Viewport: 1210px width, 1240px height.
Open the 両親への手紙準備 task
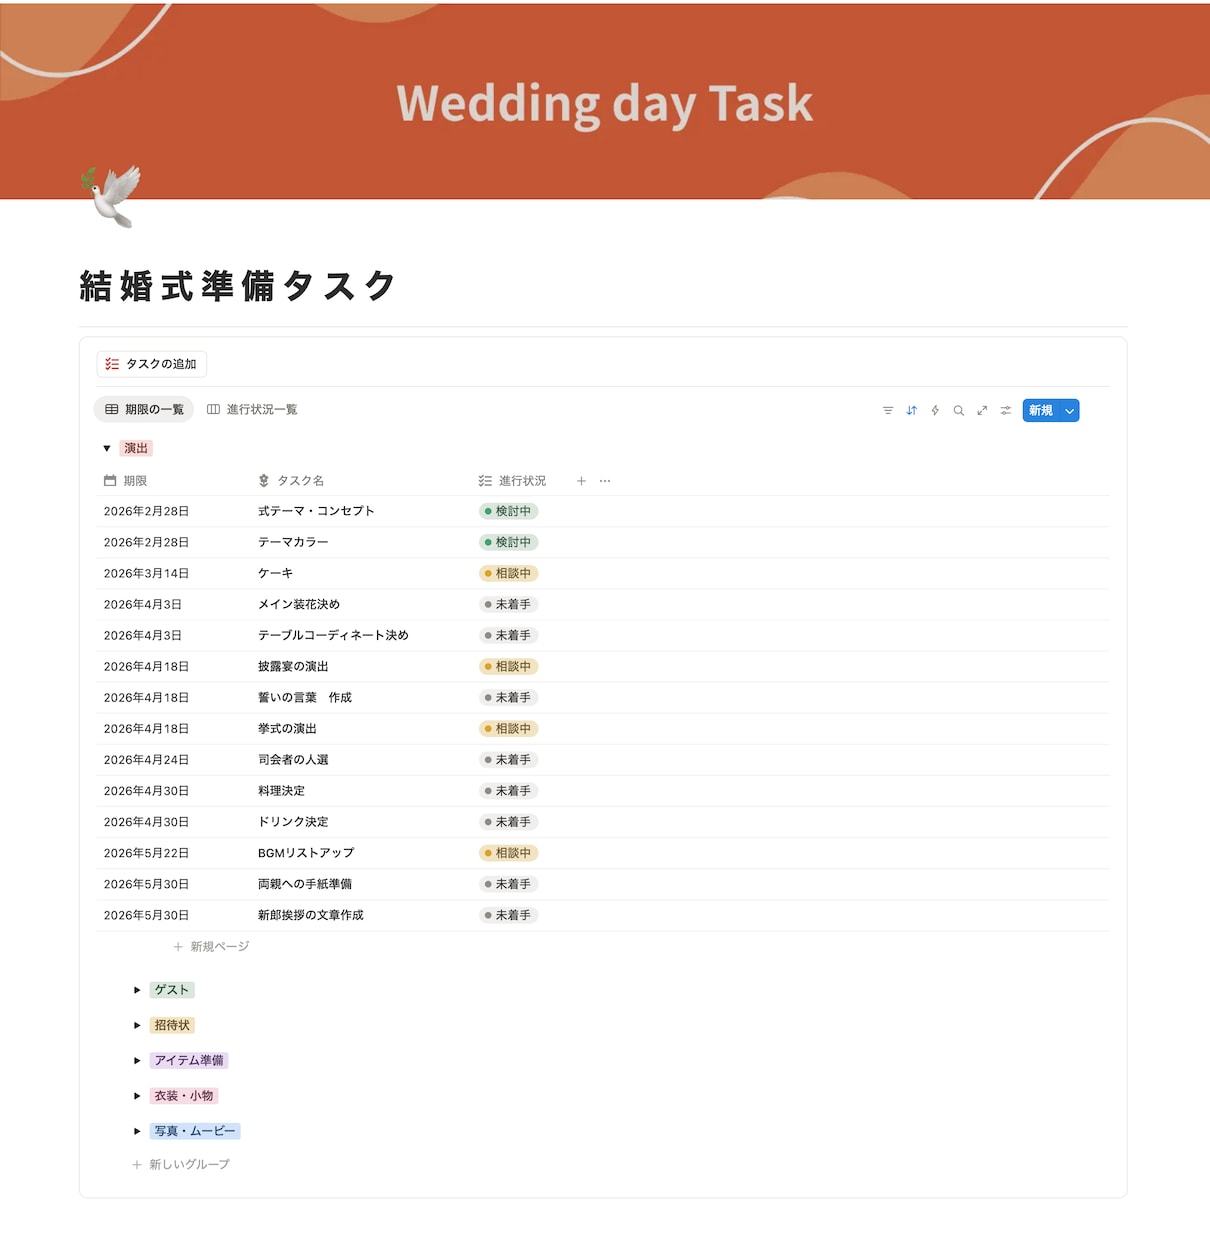point(305,883)
